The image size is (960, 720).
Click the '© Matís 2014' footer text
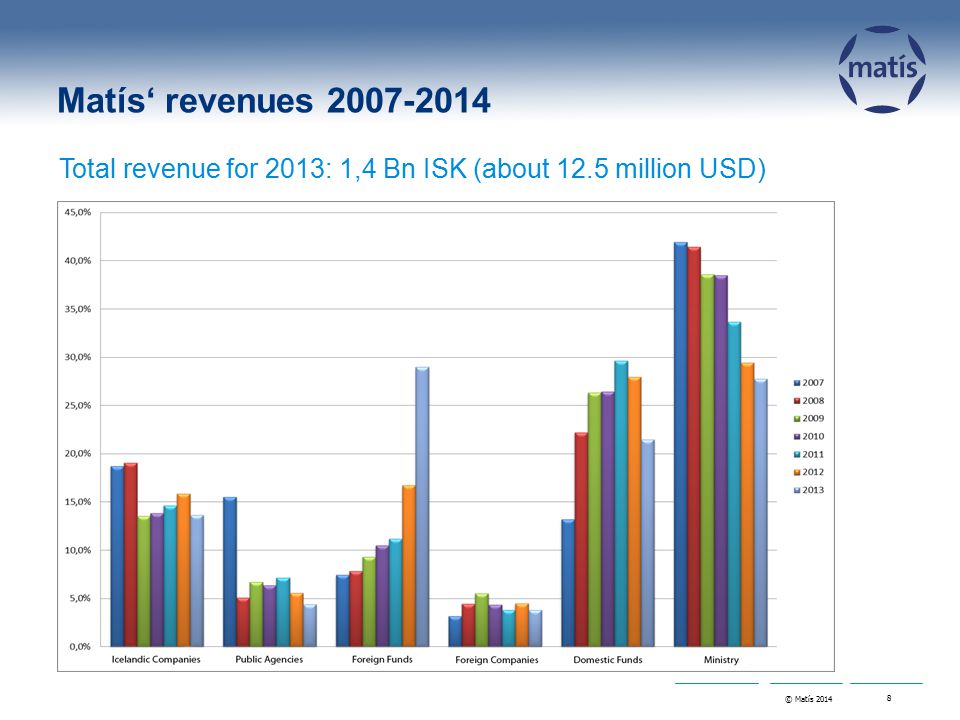tap(808, 699)
